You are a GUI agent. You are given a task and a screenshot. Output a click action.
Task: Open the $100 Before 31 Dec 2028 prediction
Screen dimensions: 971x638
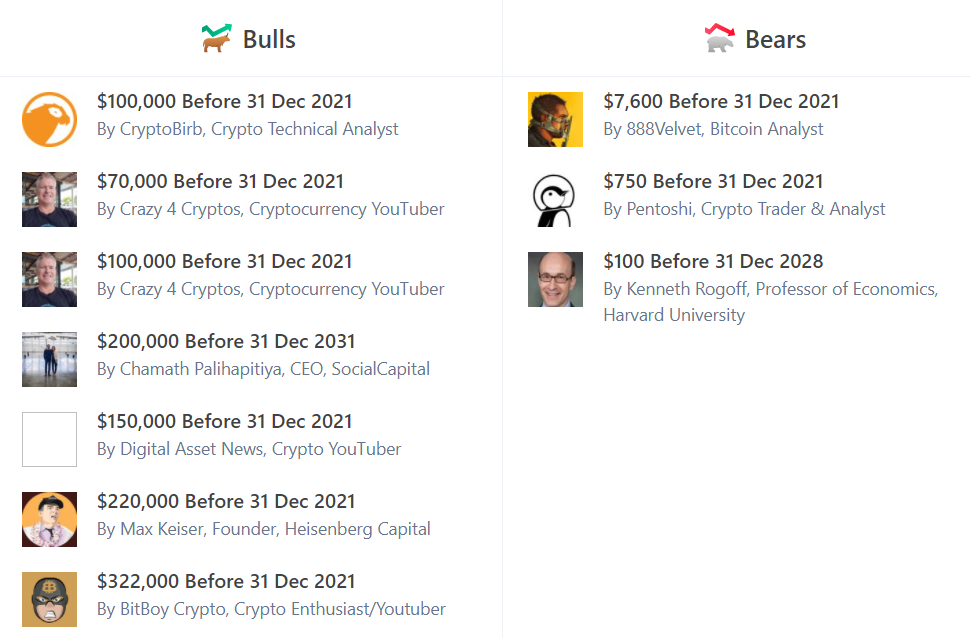713,261
